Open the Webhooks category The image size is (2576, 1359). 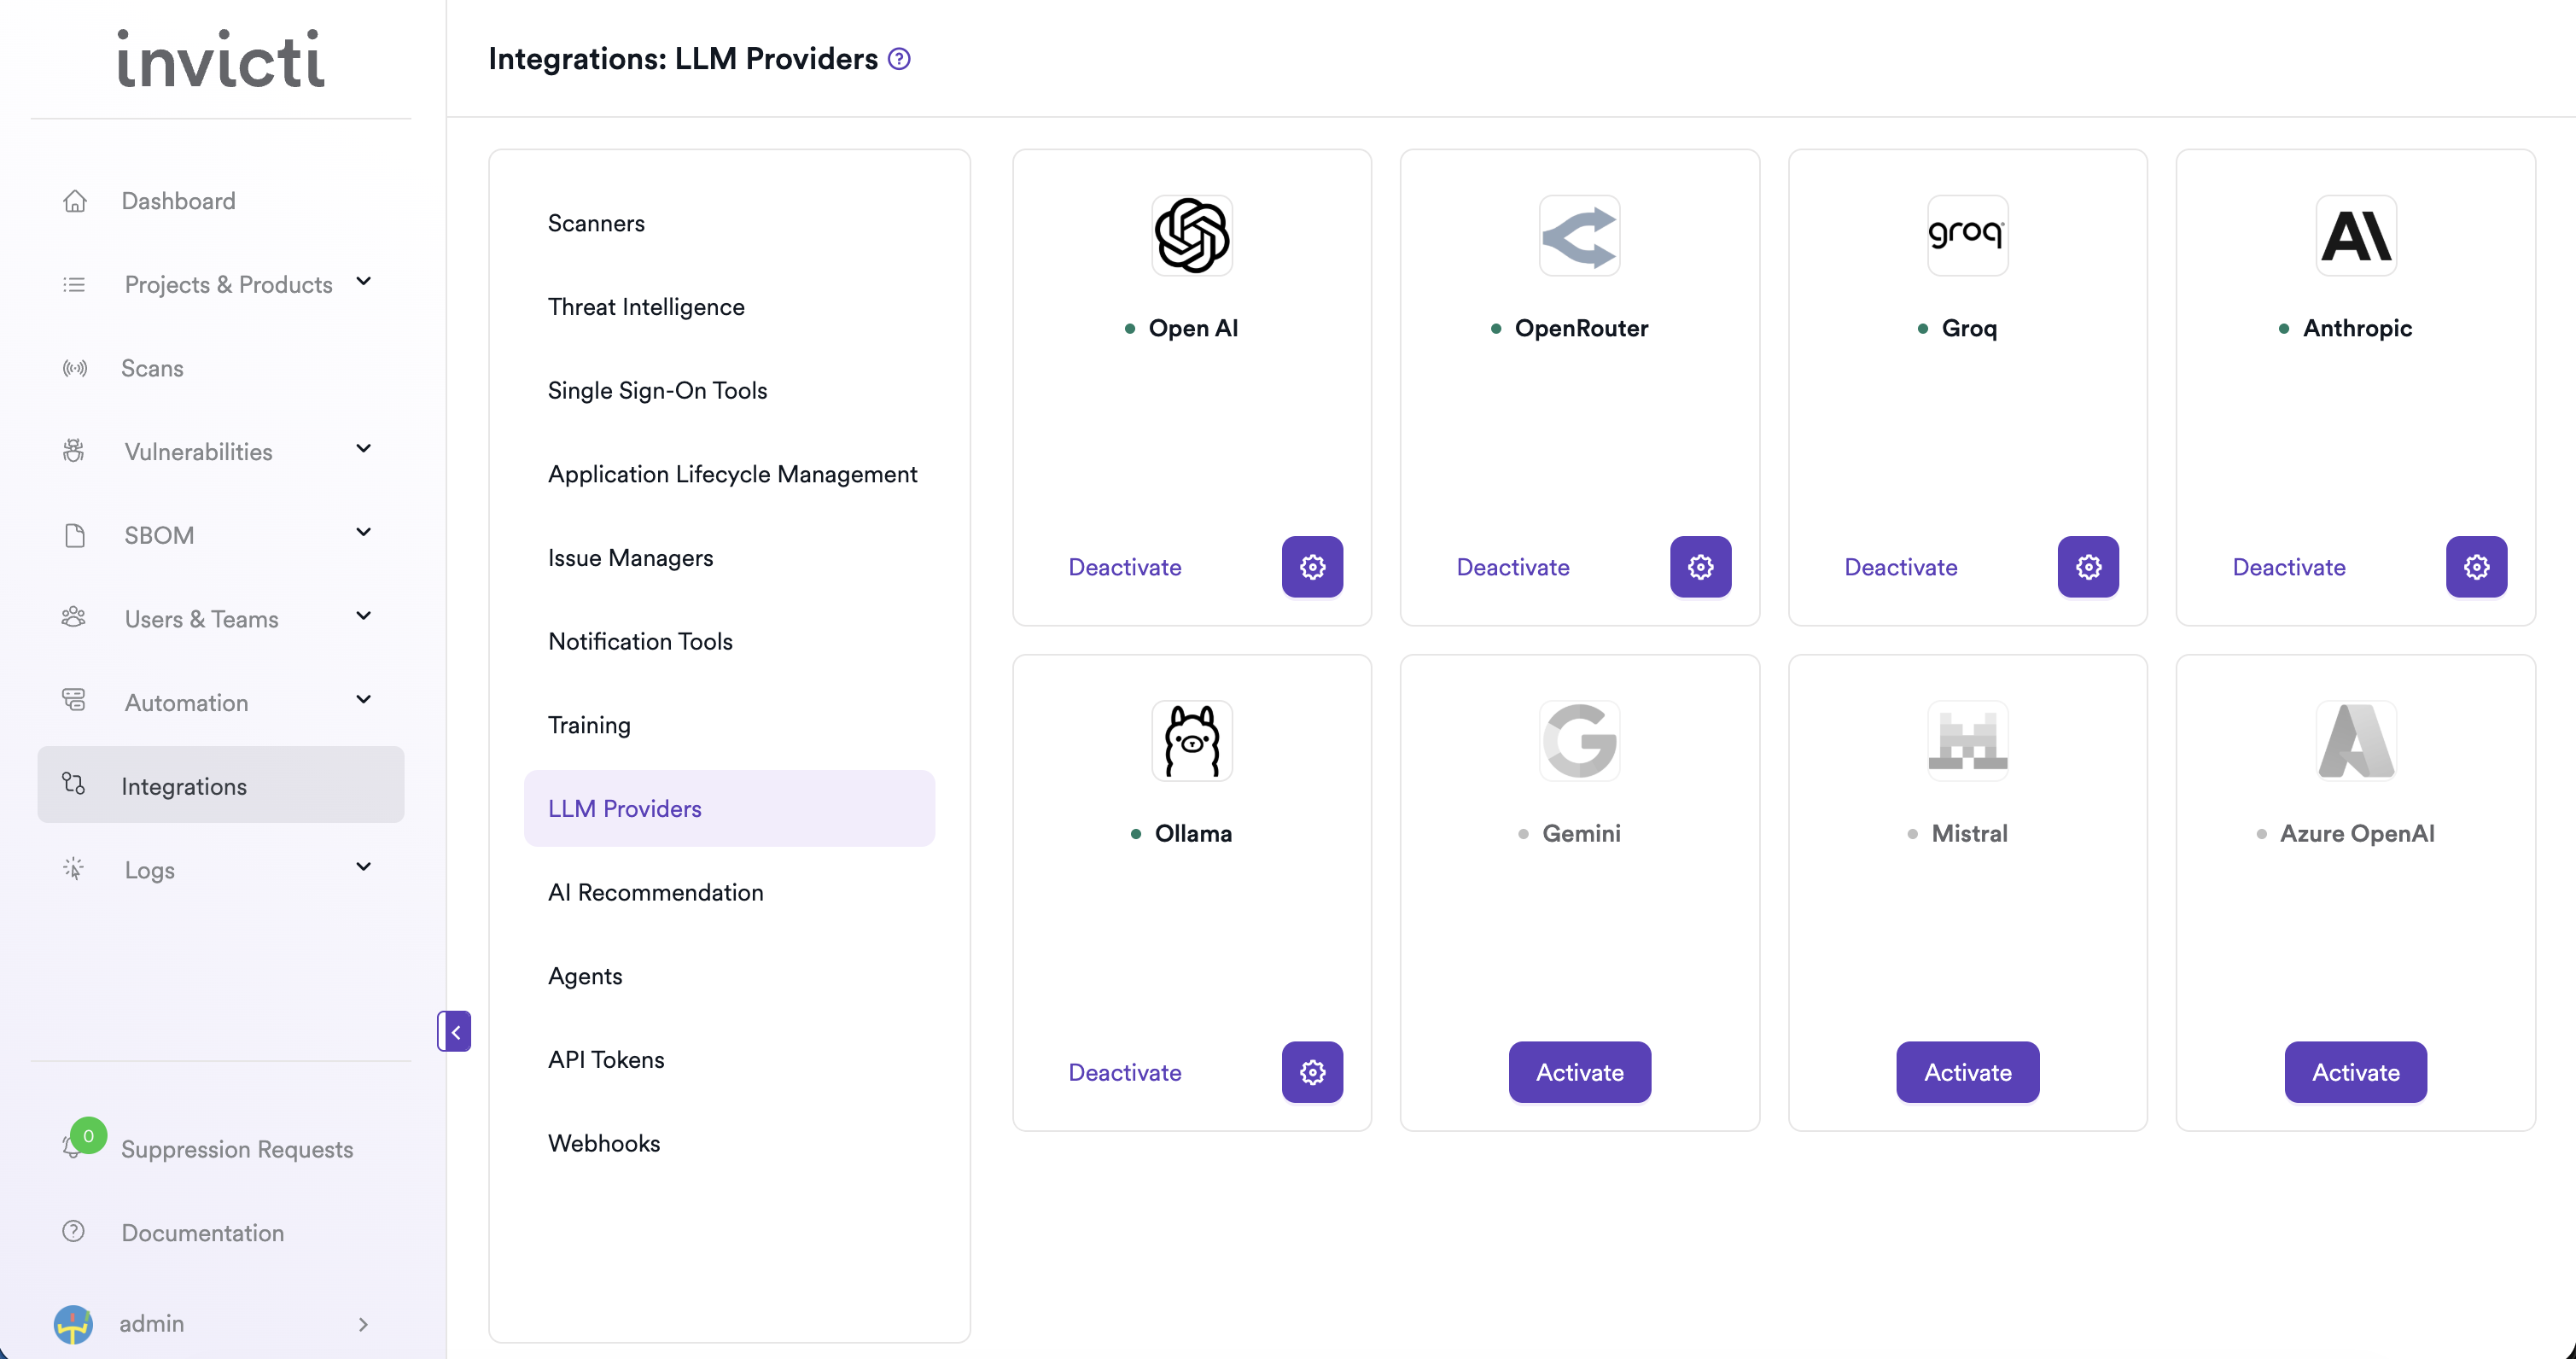point(604,1142)
